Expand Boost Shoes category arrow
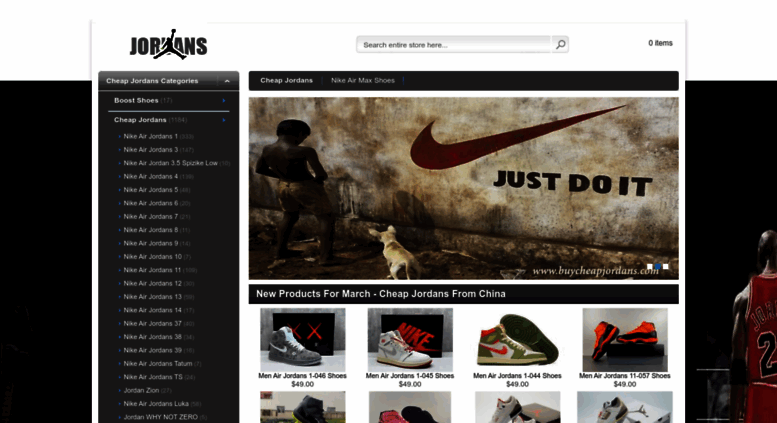The height and width of the screenshot is (423, 777). point(224,101)
